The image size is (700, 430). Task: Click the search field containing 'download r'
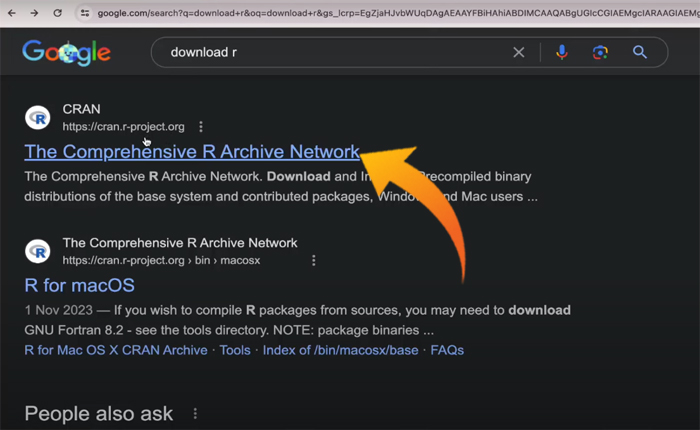[330, 52]
